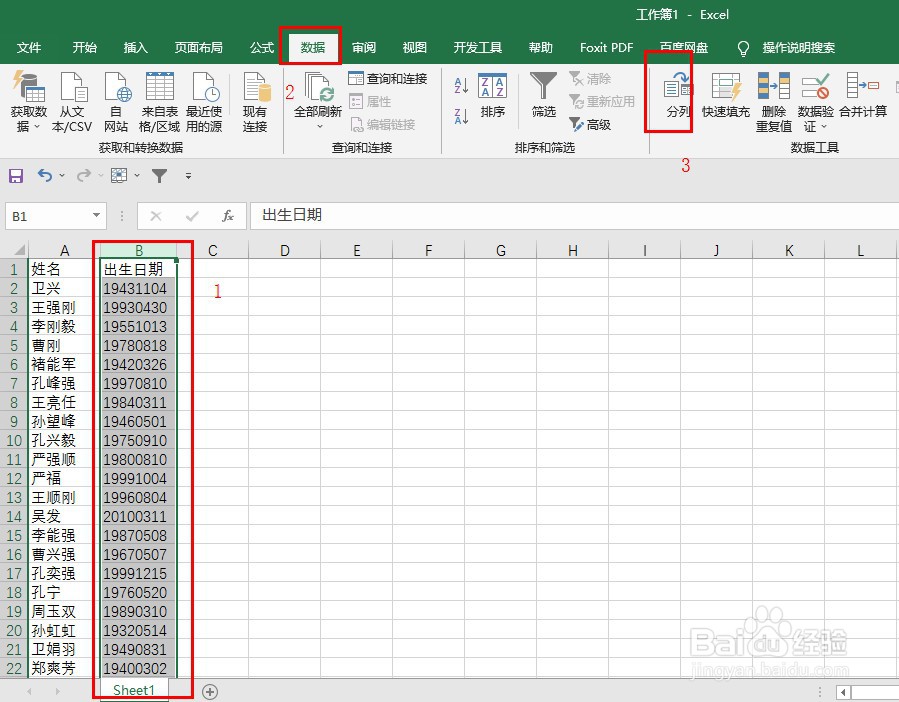
Task: Click 快速填充 (Flash Fill)
Action: (x=726, y=95)
